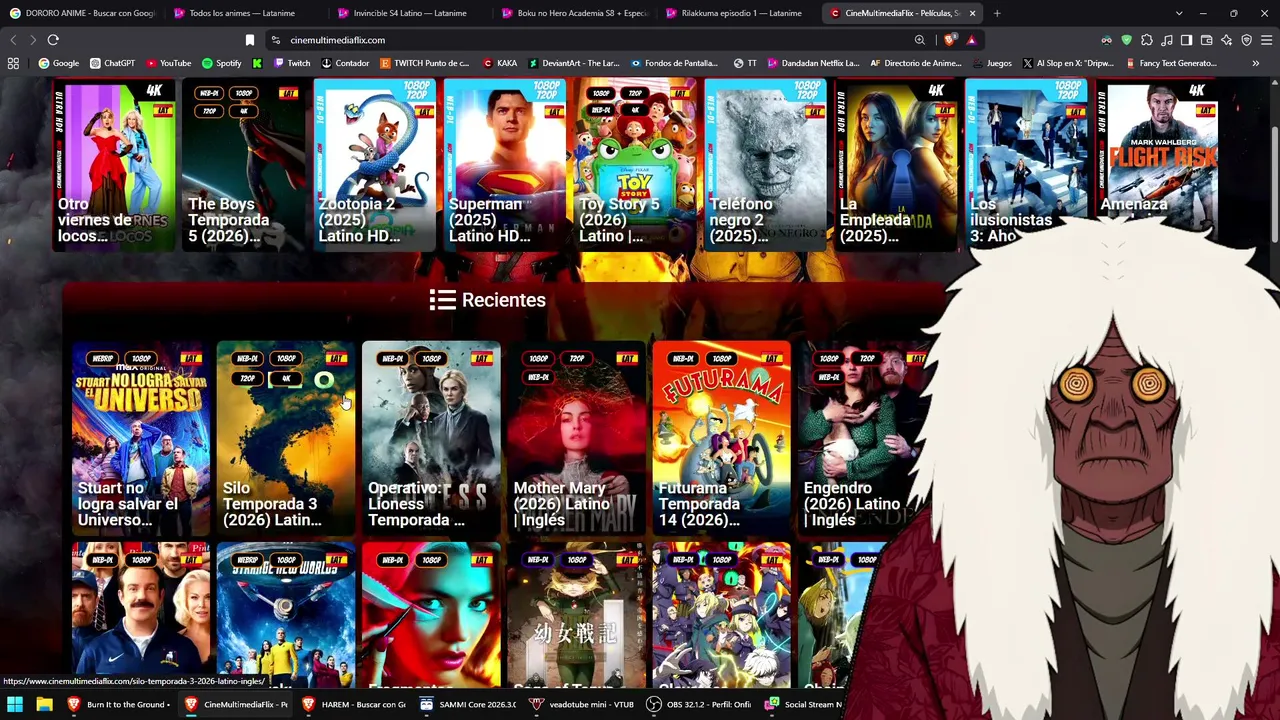This screenshot has width=1280, height=720.
Task: Toggle the browser sidebar panel icon
Action: 1186,40
